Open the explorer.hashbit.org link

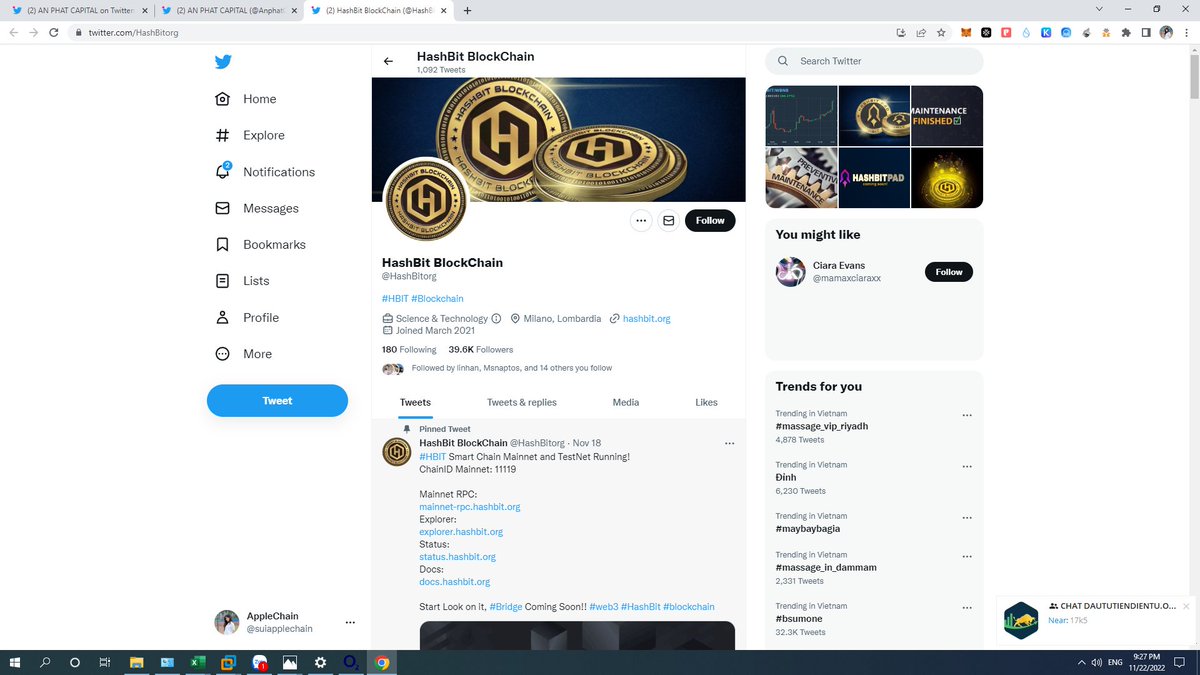pyautogui.click(x=461, y=532)
